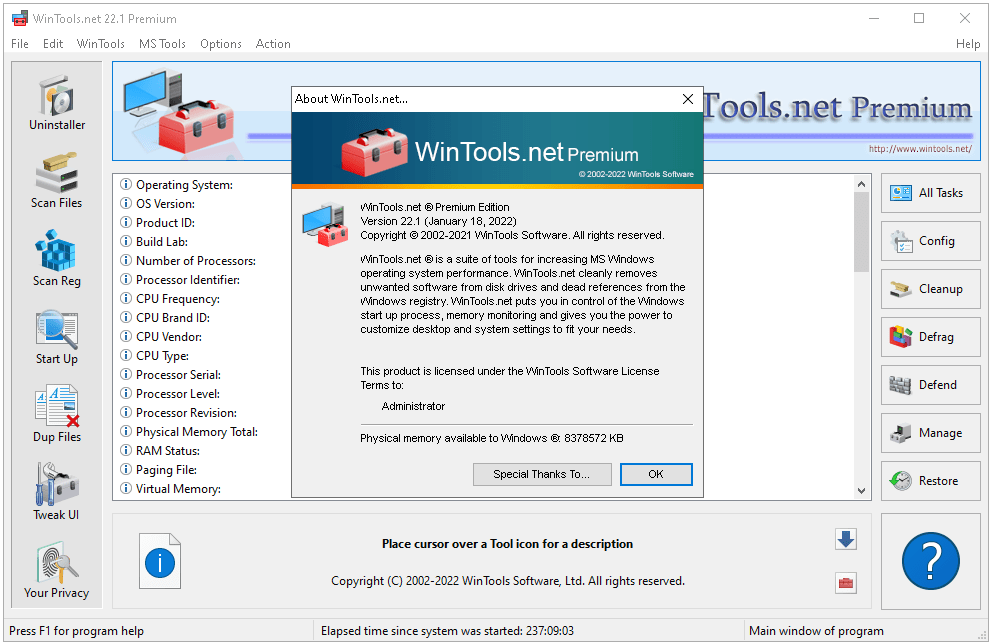Viewport: 991px width, 644px height.
Task: Select the Product ID row
Action: coord(158,222)
